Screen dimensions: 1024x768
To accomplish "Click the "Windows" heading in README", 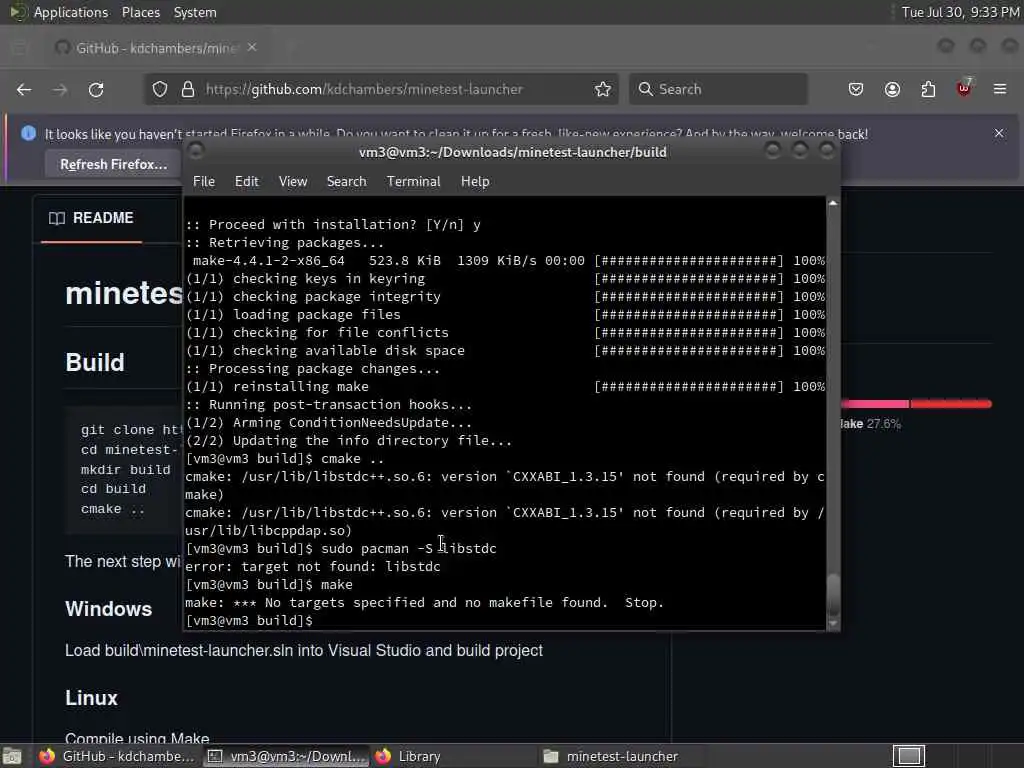I will coord(108,609).
